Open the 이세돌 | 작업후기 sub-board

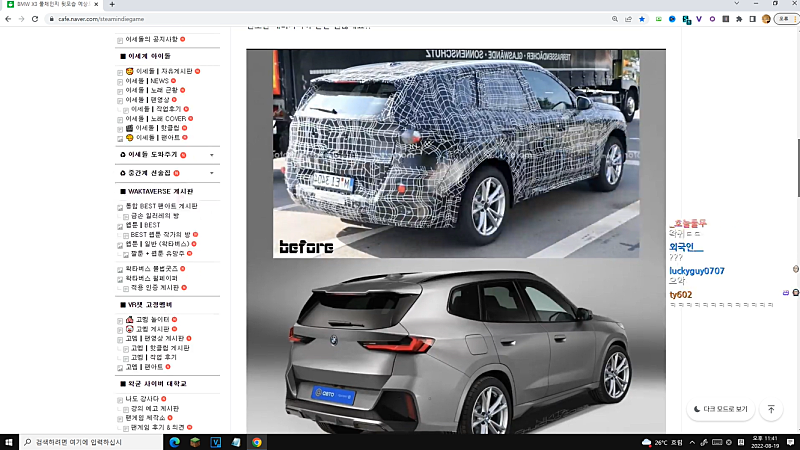click(156, 109)
